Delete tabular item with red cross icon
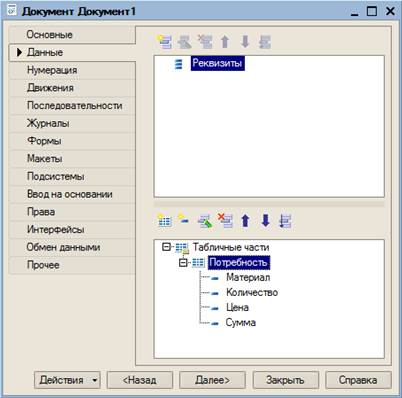This screenshot has height=398, width=402. tap(225, 220)
